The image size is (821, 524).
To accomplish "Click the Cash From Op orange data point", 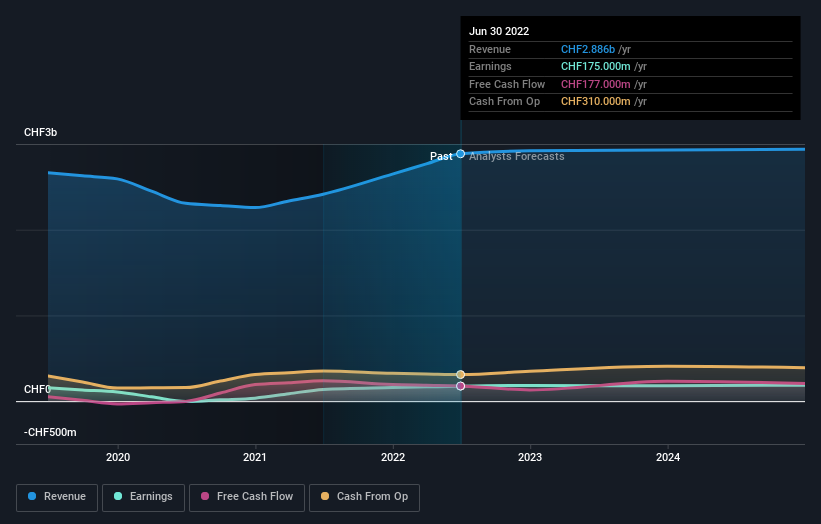I will pos(460,374).
